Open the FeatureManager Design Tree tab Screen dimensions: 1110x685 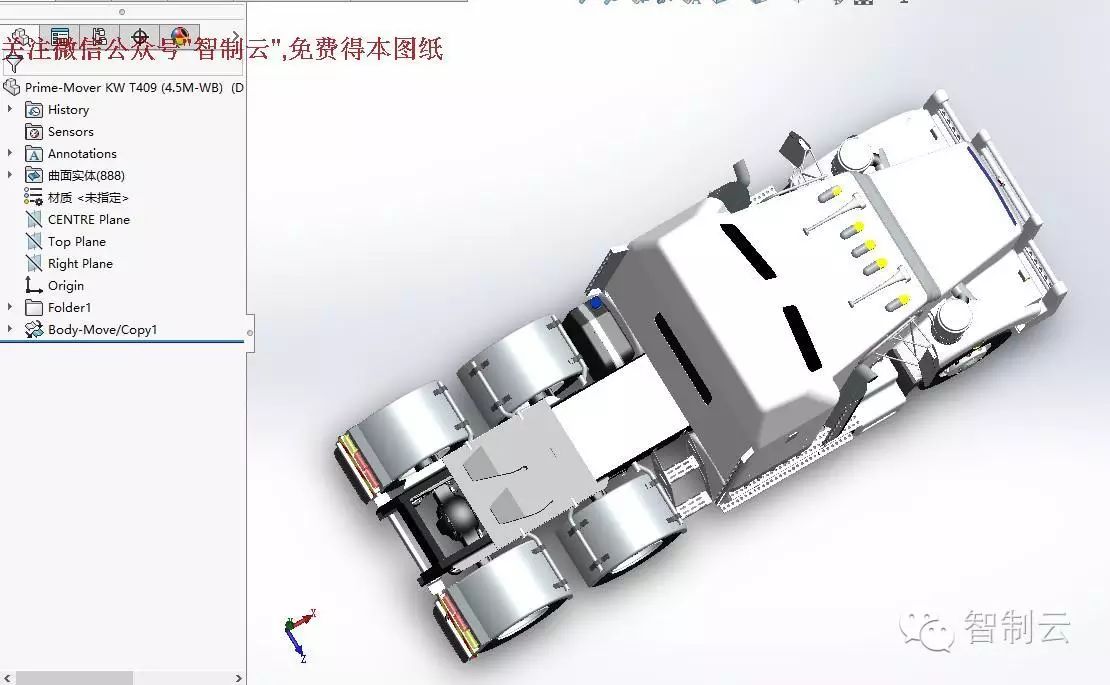[20, 37]
